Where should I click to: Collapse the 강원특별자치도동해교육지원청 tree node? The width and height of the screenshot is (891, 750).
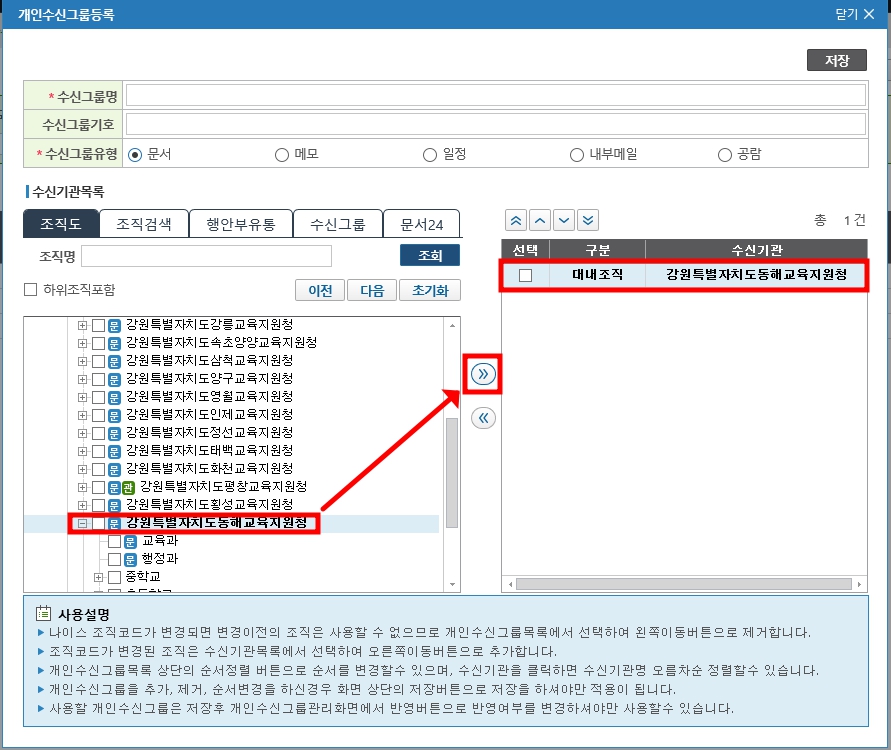[82, 523]
